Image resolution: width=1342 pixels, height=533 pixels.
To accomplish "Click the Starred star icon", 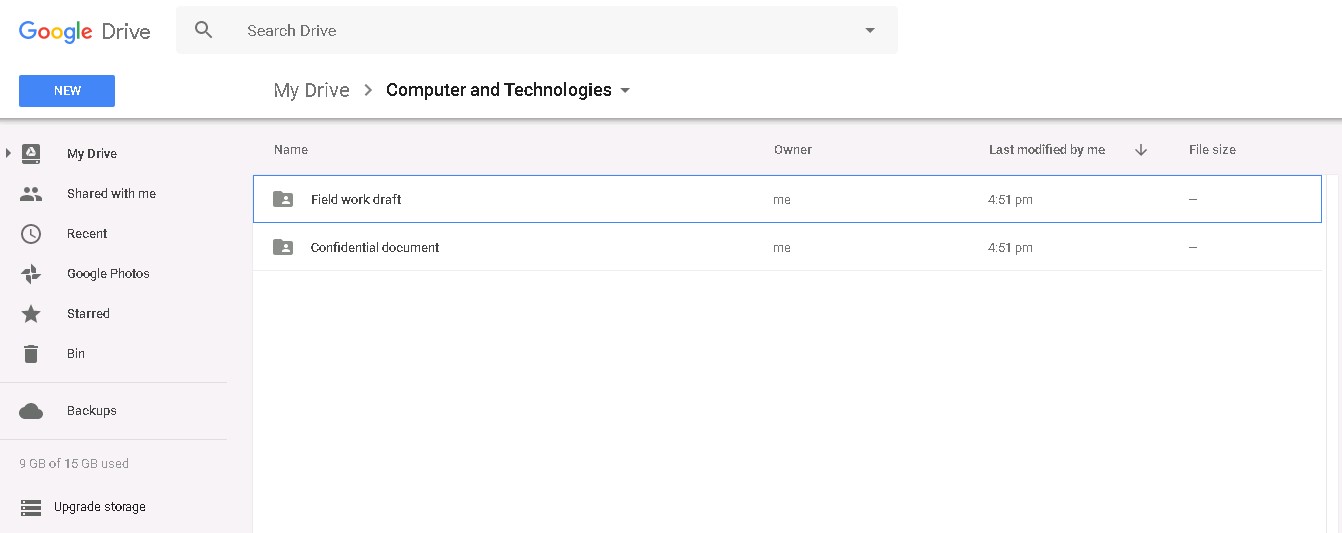I will point(31,314).
